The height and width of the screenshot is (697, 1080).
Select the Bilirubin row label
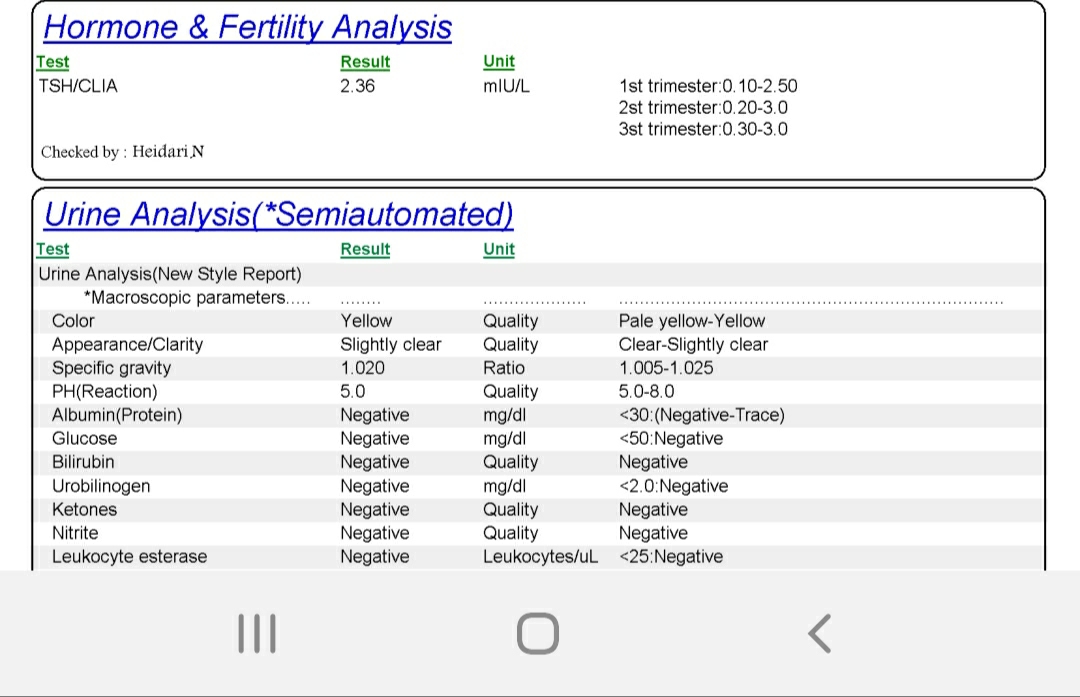(x=83, y=462)
